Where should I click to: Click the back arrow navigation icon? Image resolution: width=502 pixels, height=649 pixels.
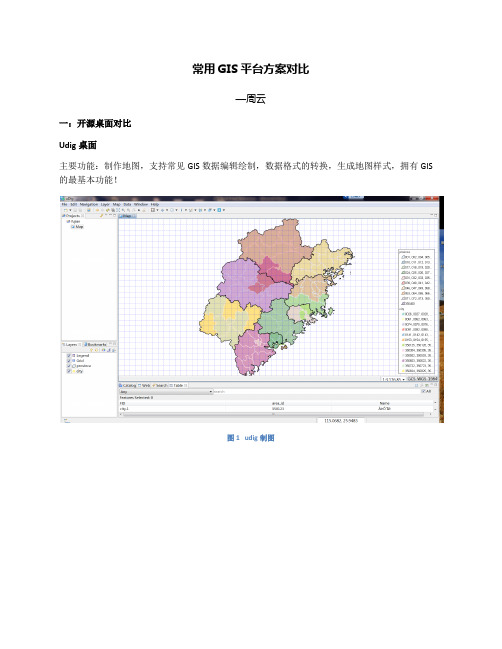97,210
